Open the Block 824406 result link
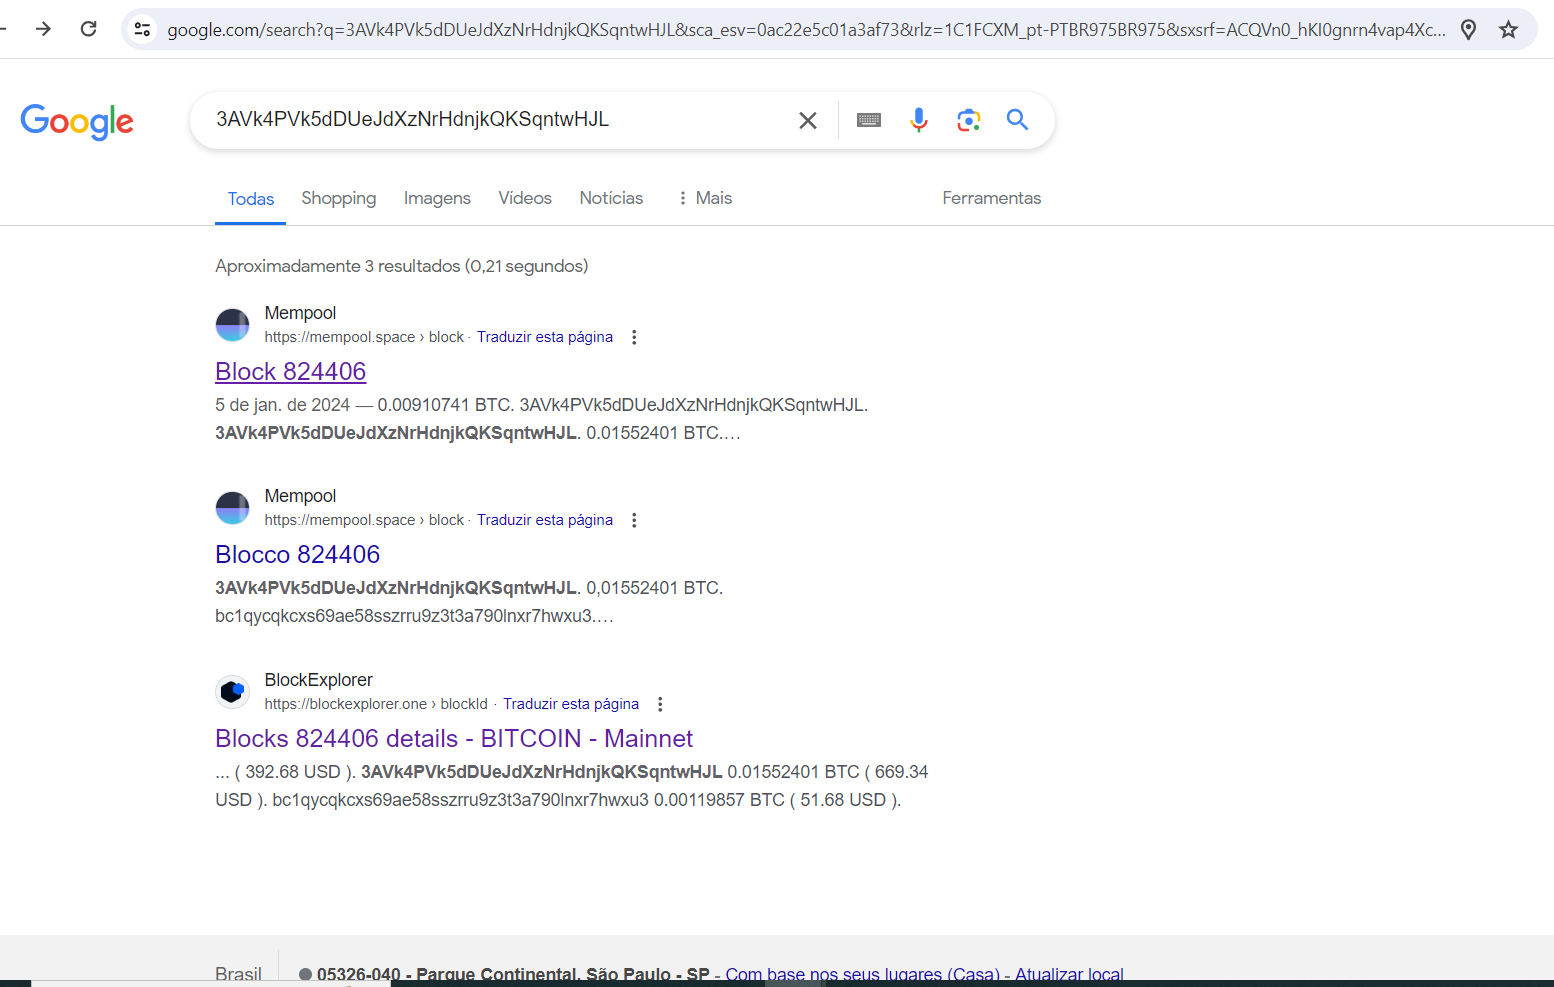1554x987 pixels. [291, 371]
